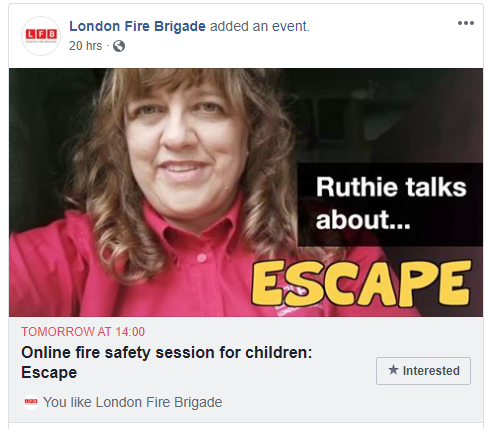Open the post options three-dot menu
488x429 pixels.
466,23
